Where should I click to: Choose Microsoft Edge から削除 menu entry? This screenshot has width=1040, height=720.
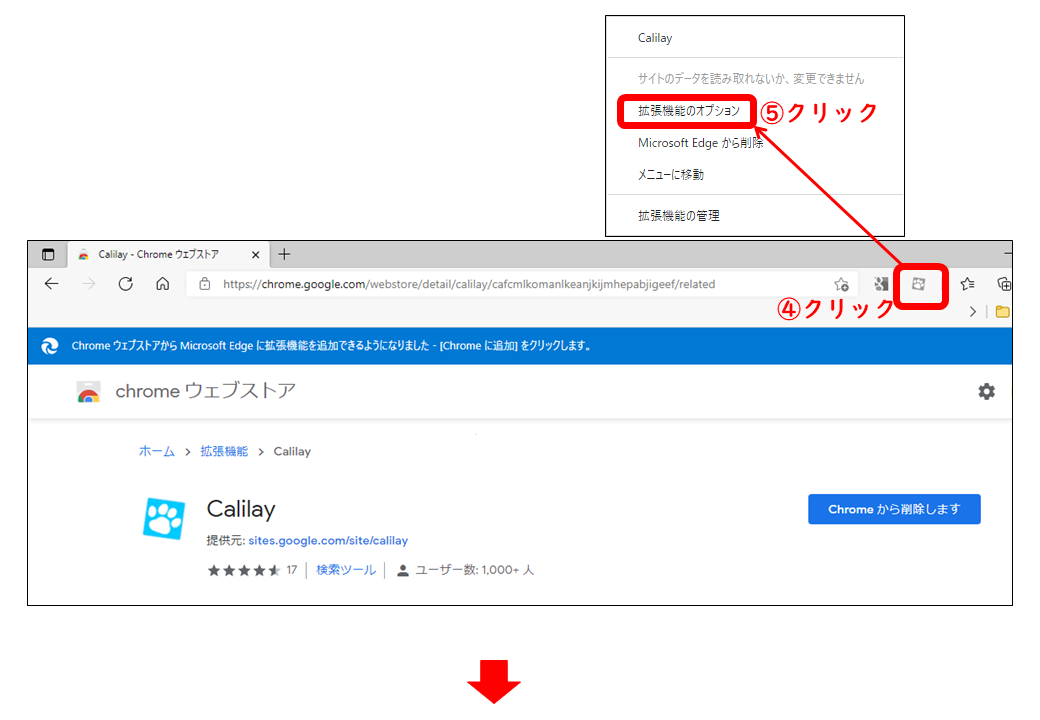700,143
